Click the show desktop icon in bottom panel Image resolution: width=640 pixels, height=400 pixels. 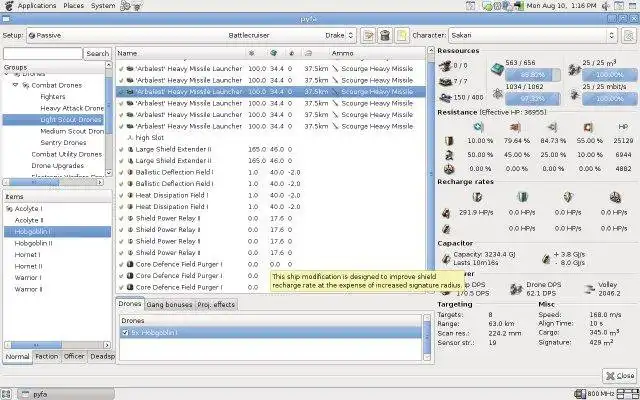[6, 394]
